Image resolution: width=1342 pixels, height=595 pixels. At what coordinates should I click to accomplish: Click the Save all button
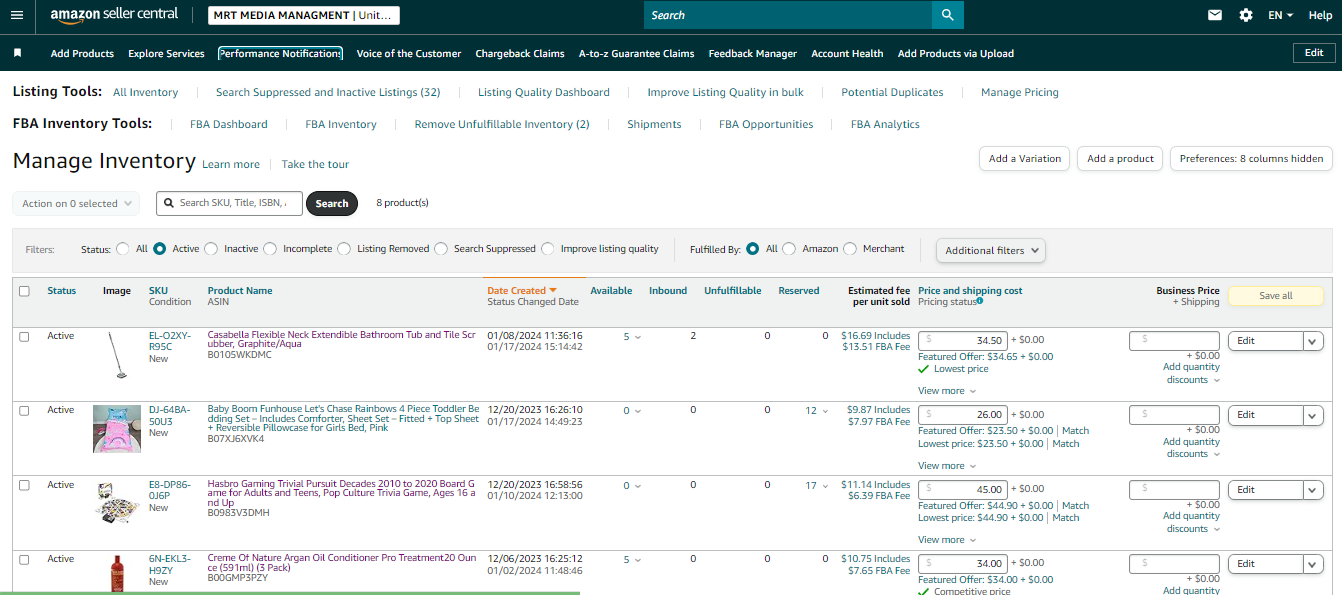[x=1275, y=296]
